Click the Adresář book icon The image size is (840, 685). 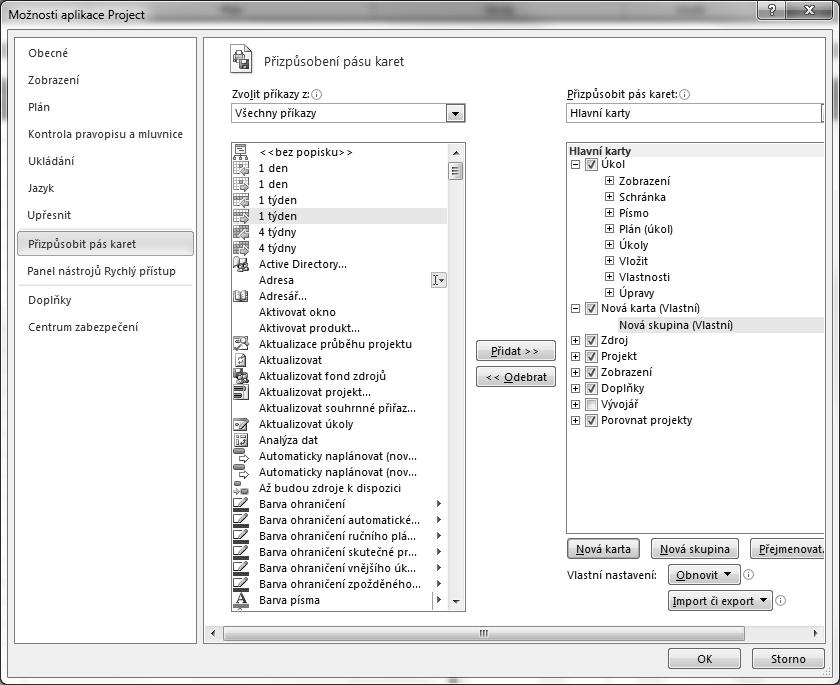click(241, 296)
